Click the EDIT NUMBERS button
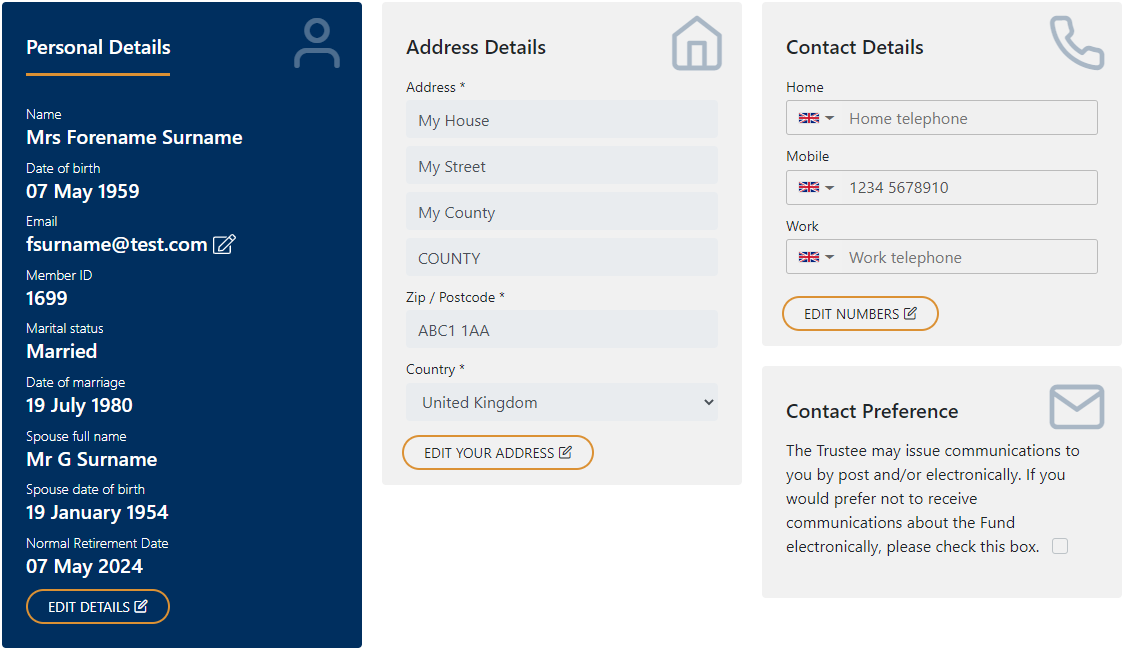The height and width of the screenshot is (651, 1126). pos(860,314)
